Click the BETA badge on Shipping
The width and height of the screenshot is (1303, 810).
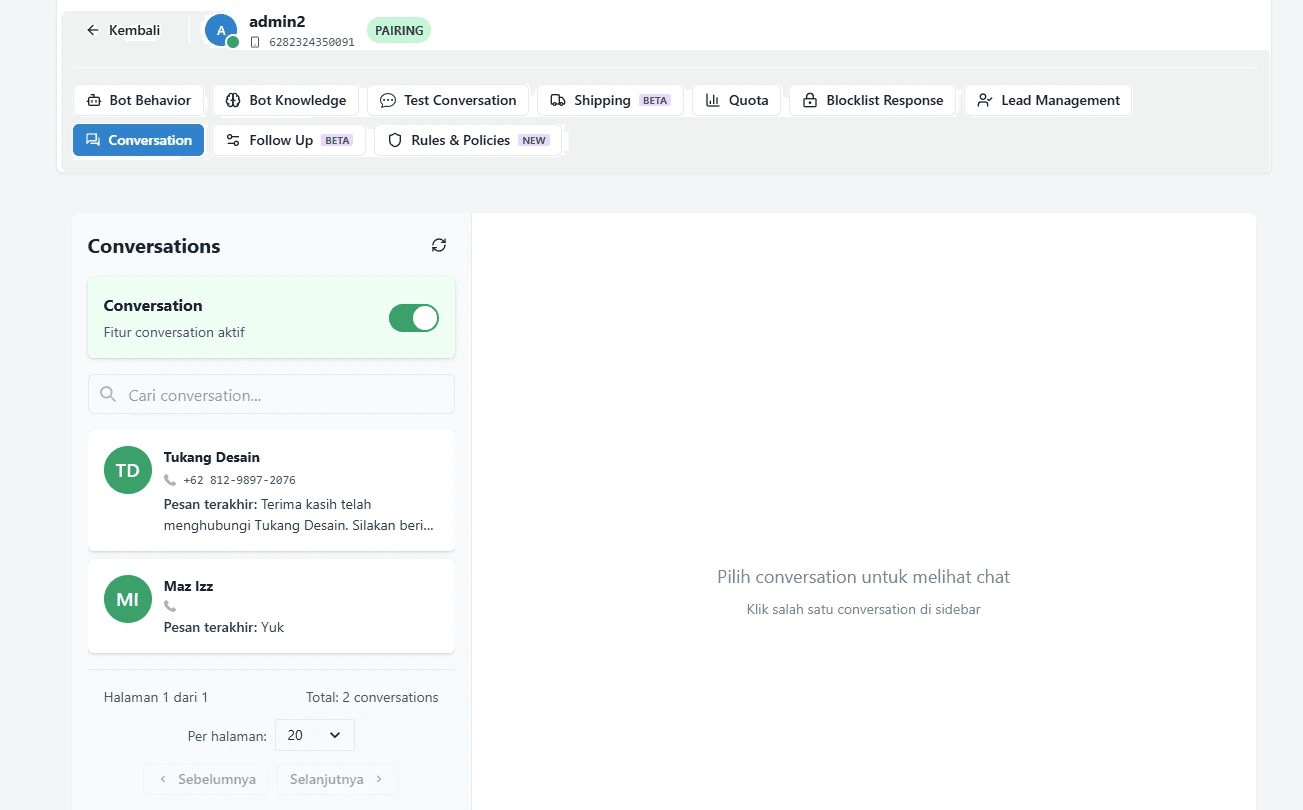655,100
